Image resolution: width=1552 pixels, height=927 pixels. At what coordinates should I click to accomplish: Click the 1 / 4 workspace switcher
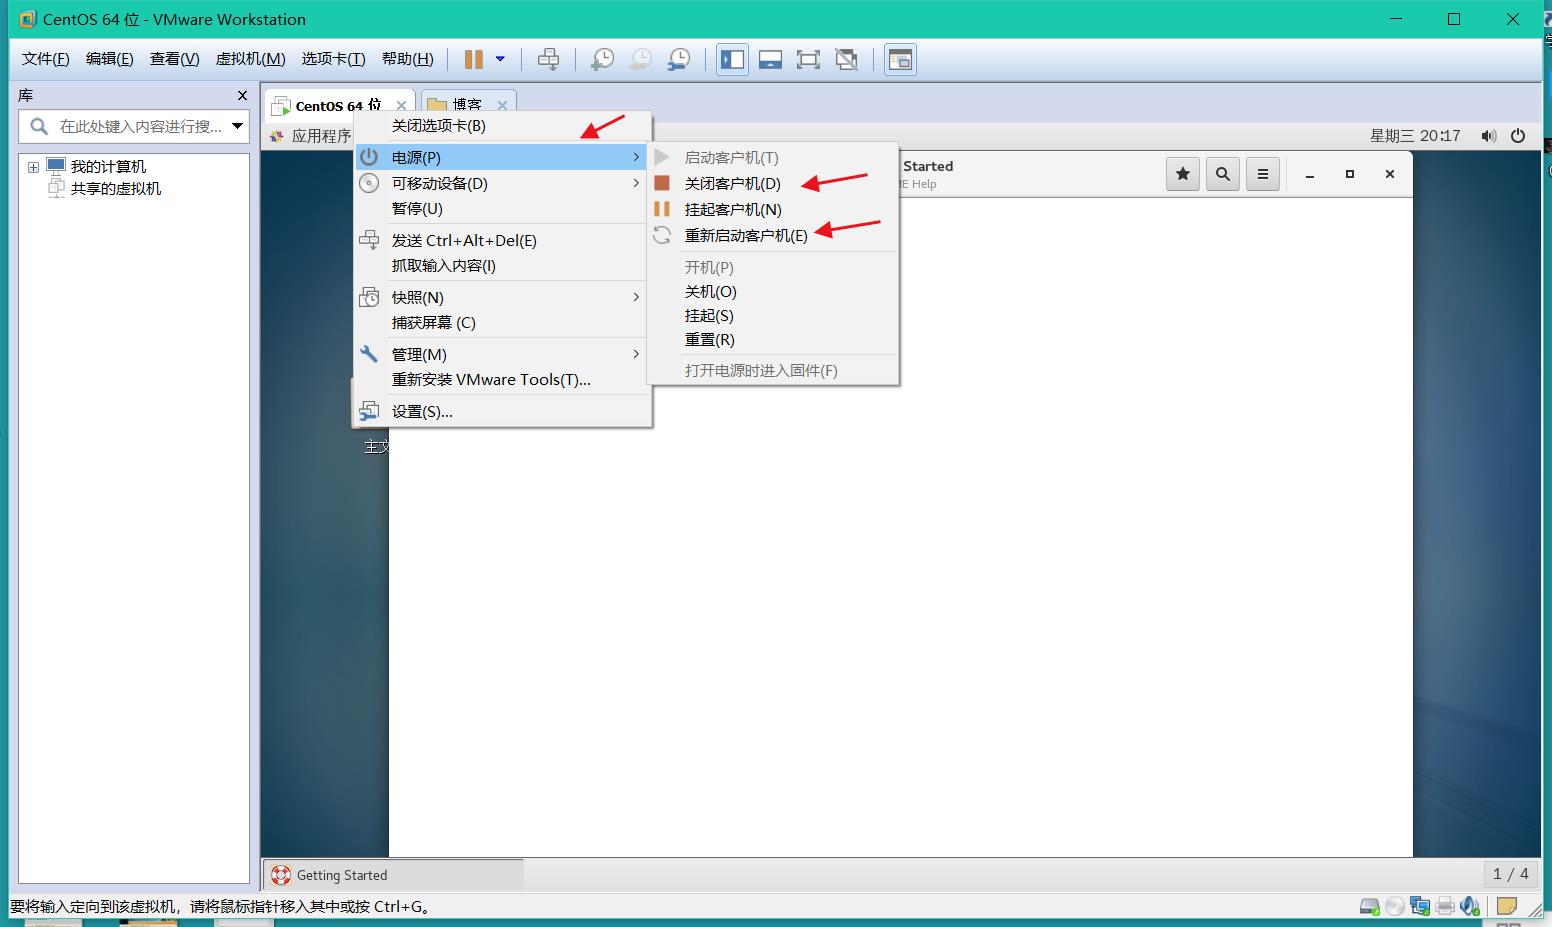pyautogui.click(x=1510, y=874)
